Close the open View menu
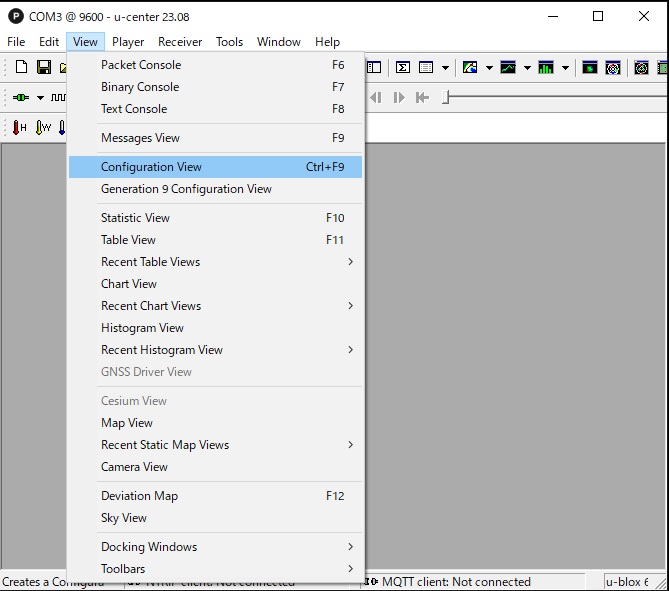 (x=85, y=42)
